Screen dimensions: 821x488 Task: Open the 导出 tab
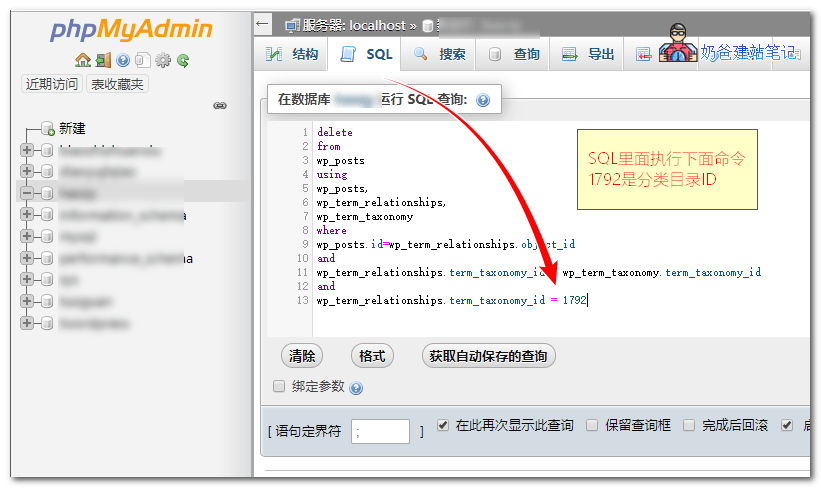click(x=589, y=54)
